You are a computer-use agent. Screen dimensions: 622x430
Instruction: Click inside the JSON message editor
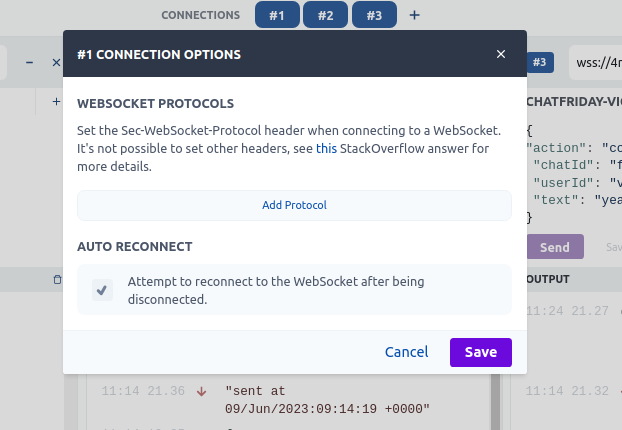[x=574, y=174]
